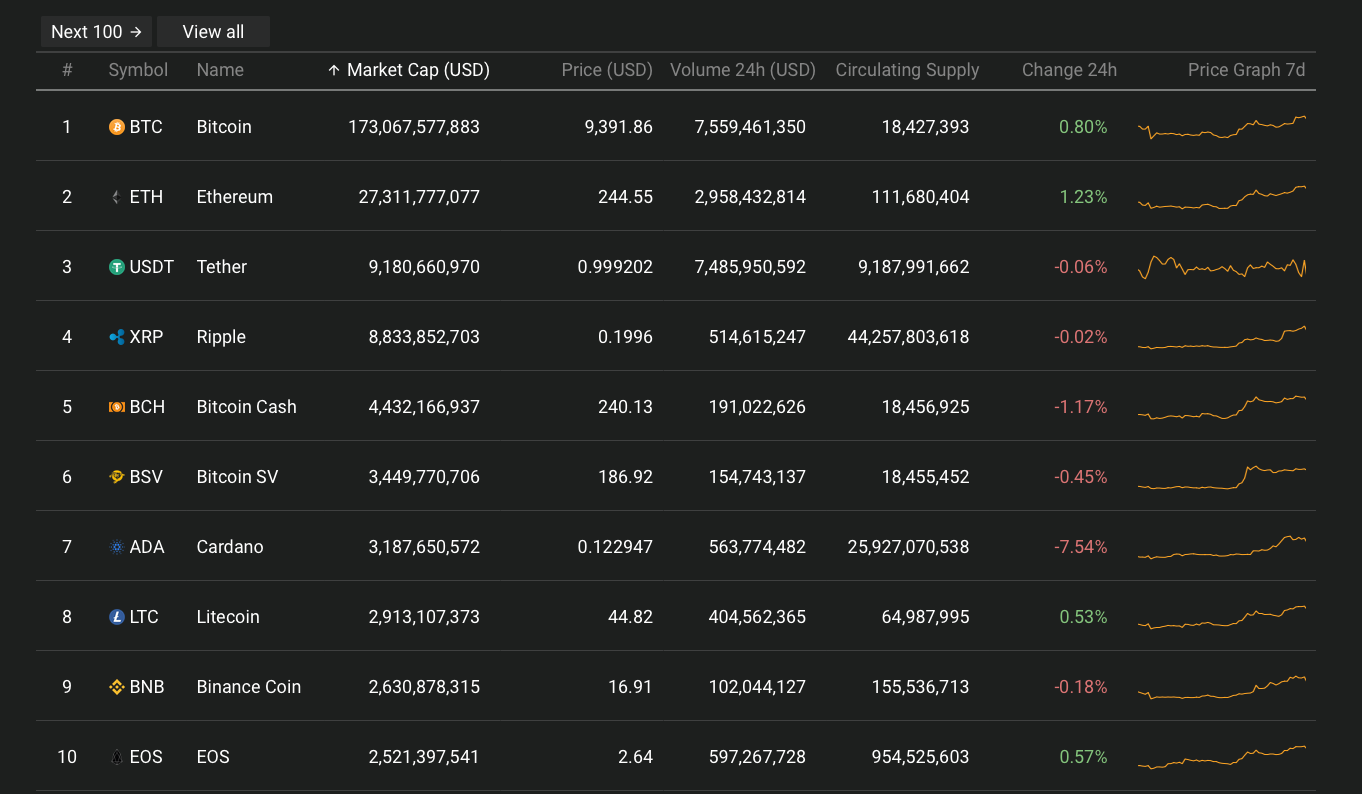
Task: Click the EOS coin icon
Action: click(117, 757)
